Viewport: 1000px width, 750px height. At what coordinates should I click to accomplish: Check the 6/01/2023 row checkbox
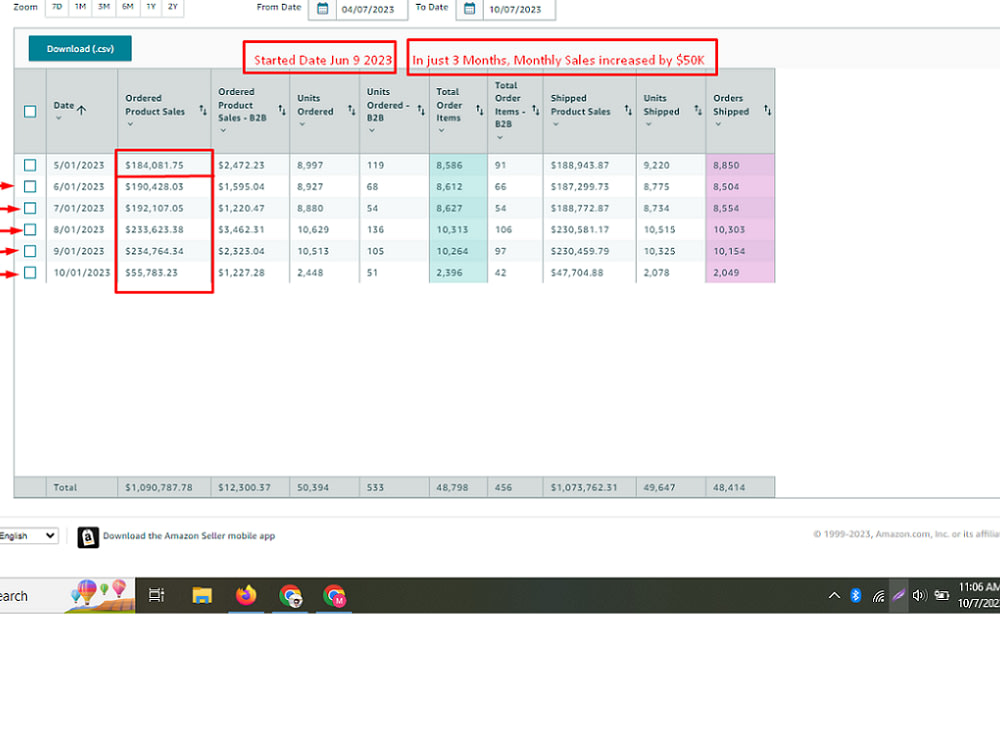click(x=30, y=186)
